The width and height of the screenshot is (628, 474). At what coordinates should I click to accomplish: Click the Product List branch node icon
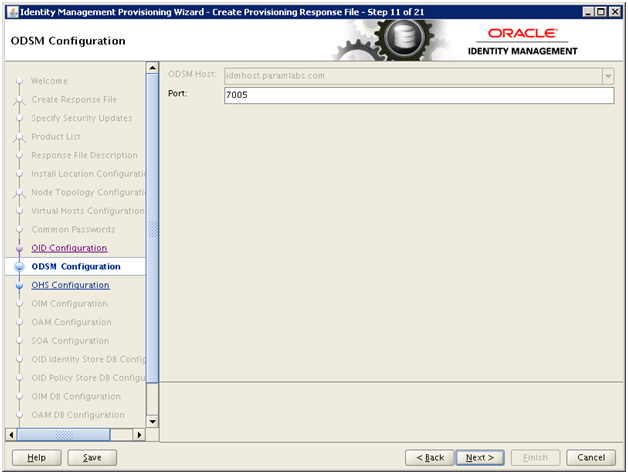pos(19,138)
